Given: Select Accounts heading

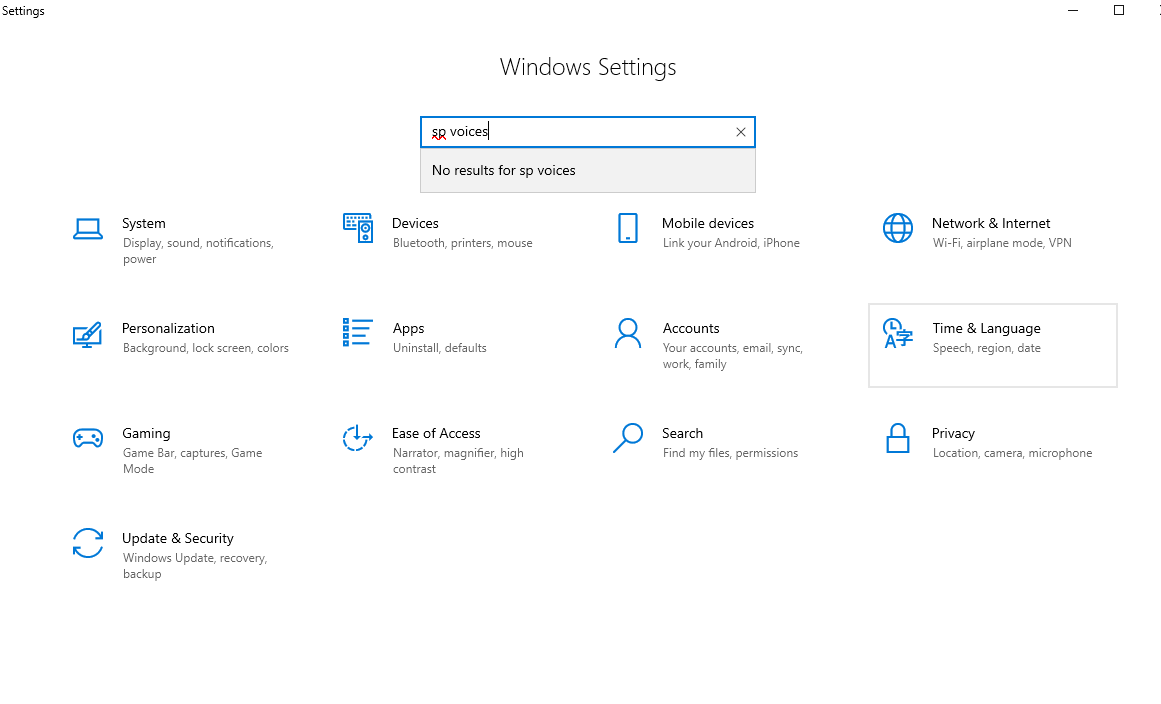Looking at the screenshot, I should (691, 329).
